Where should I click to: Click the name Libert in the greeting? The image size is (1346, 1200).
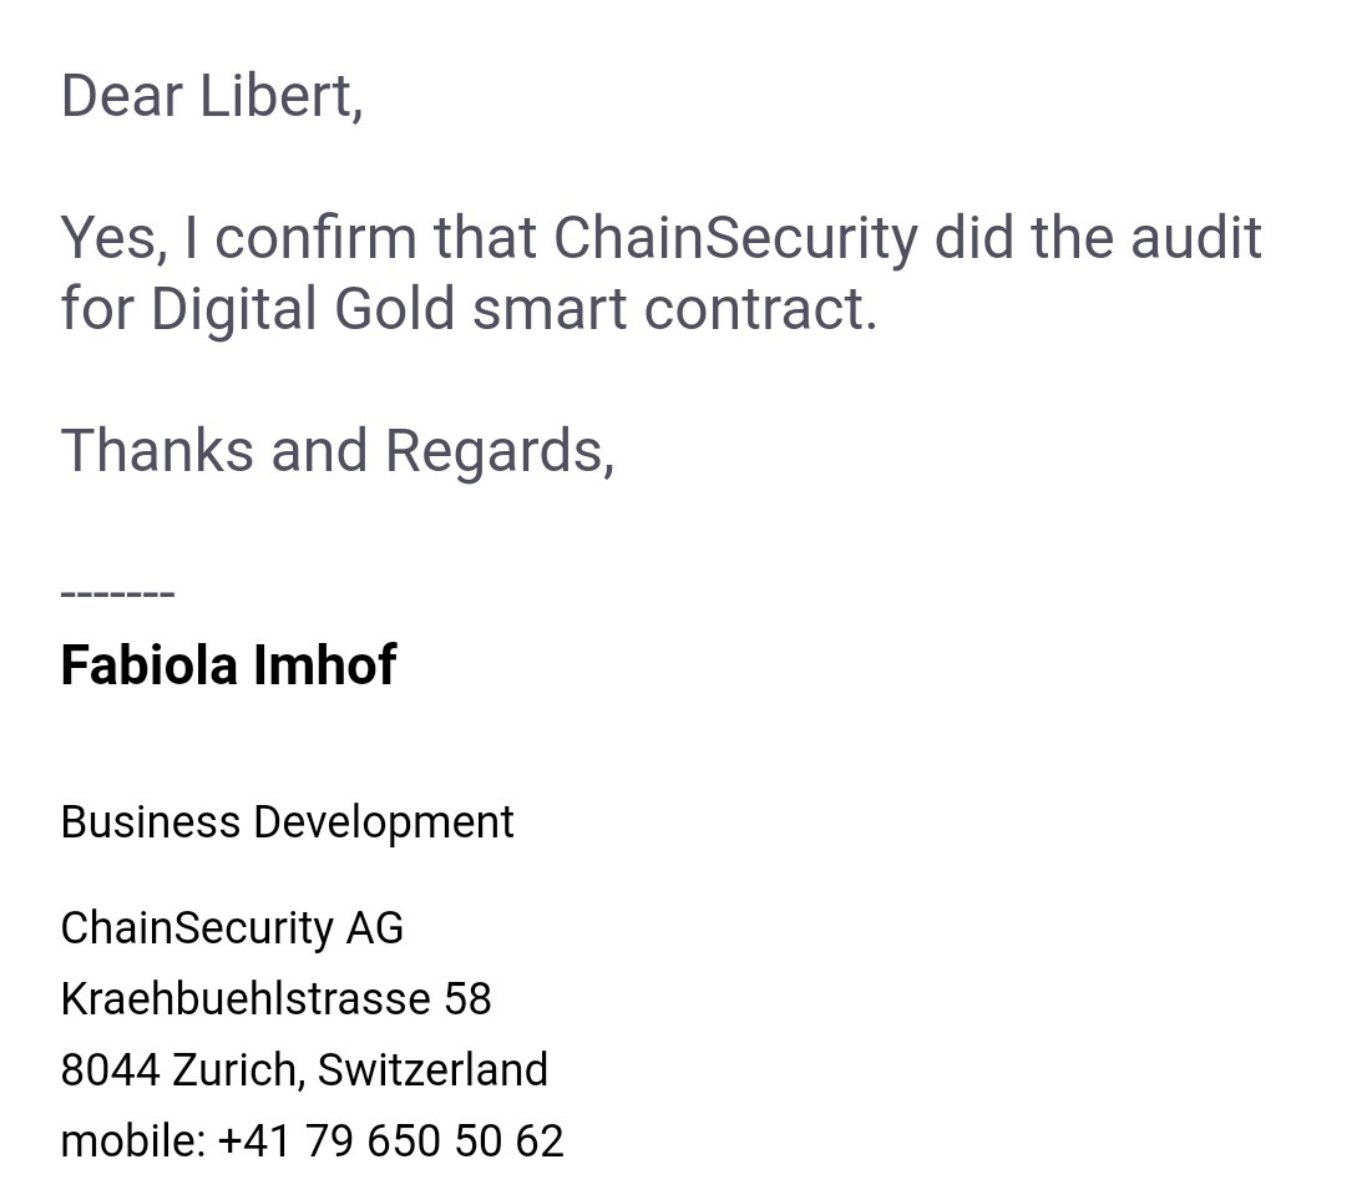click(x=281, y=96)
